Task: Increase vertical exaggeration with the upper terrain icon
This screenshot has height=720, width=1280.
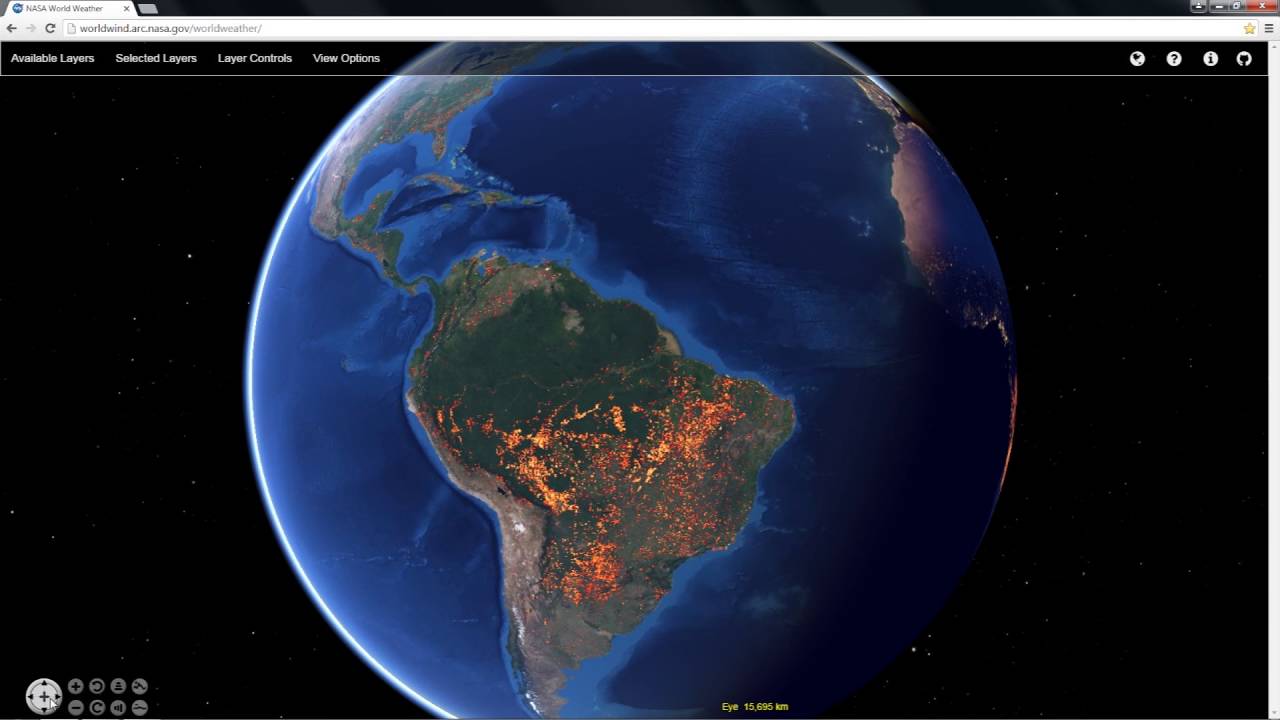Action: 140,686
